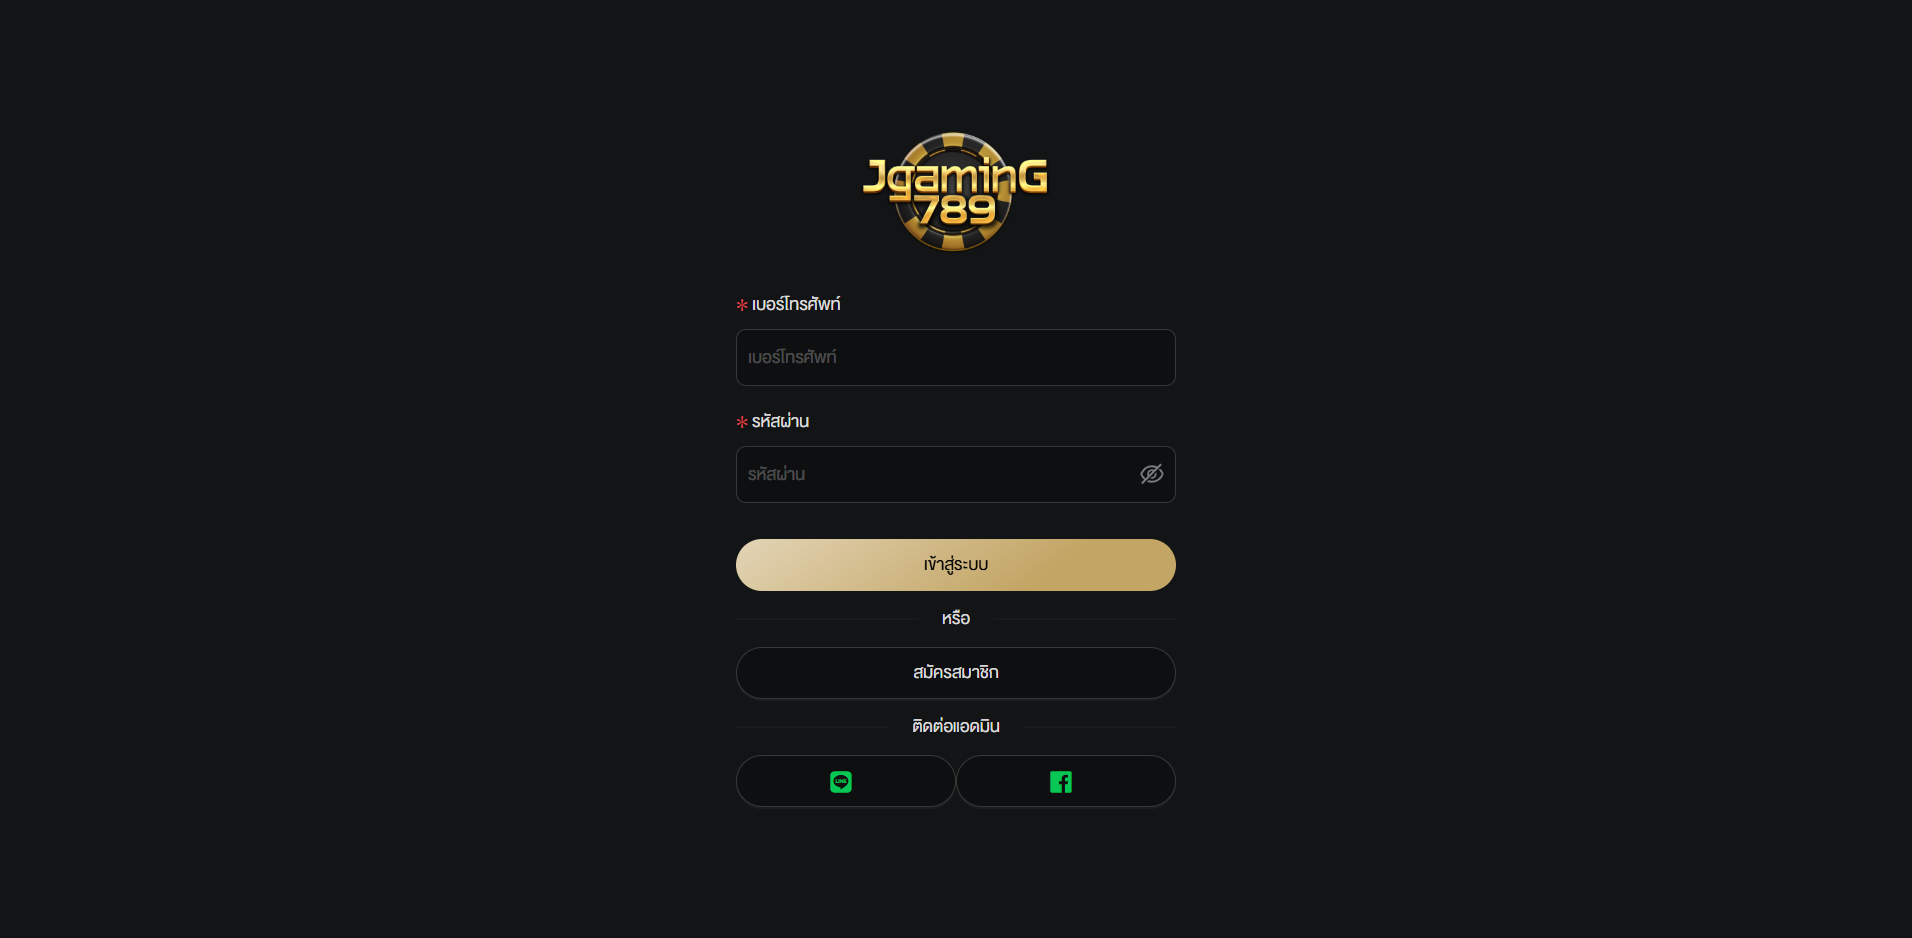Click the ติดต่อแอดมิน contact admin heading
Image resolution: width=1912 pixels, height=938 pixels.
(956, 726)
